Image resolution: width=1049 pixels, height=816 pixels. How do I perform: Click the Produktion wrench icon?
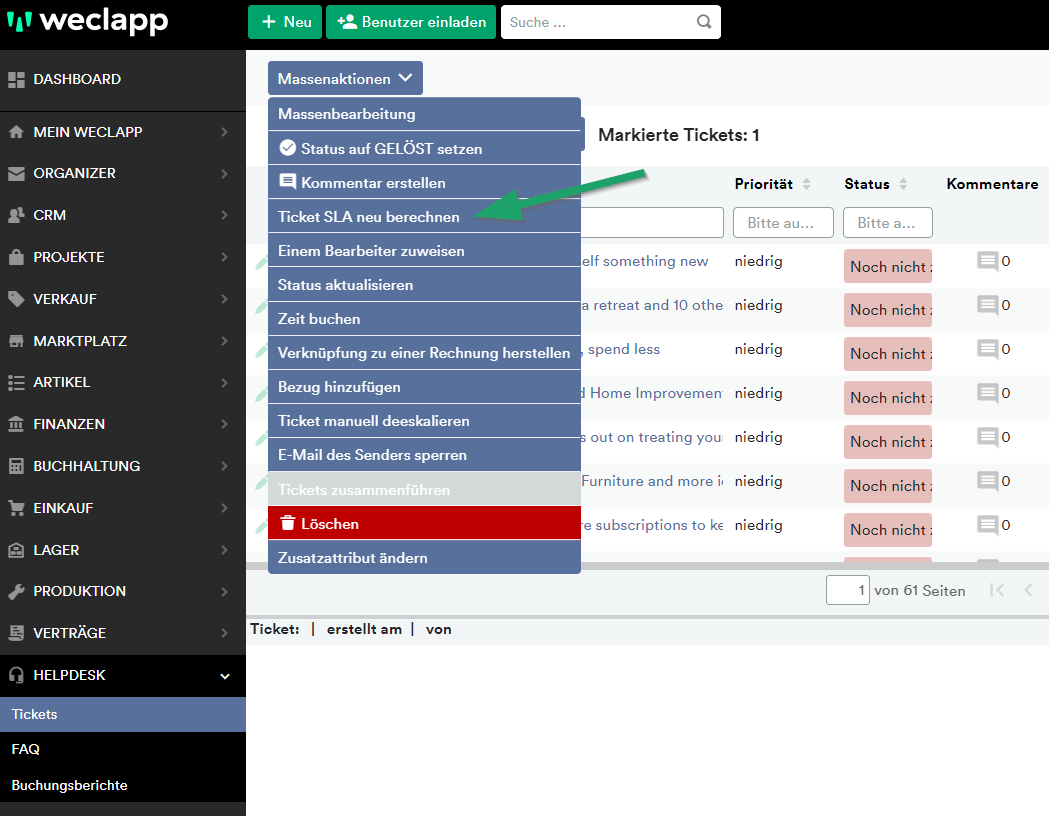16,591
